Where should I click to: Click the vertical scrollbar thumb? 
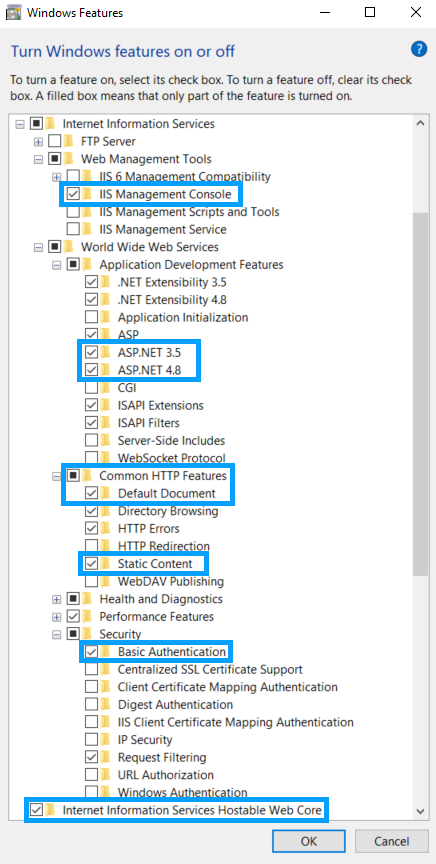pyautogui.click(x=421, y=394)
